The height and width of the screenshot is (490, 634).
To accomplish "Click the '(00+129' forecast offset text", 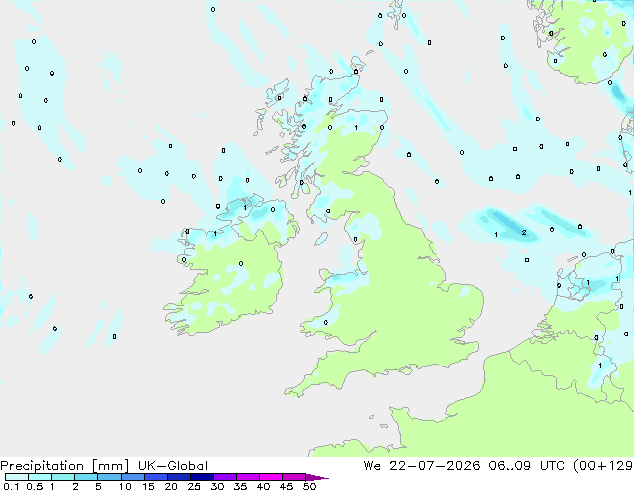I will 603,466.
